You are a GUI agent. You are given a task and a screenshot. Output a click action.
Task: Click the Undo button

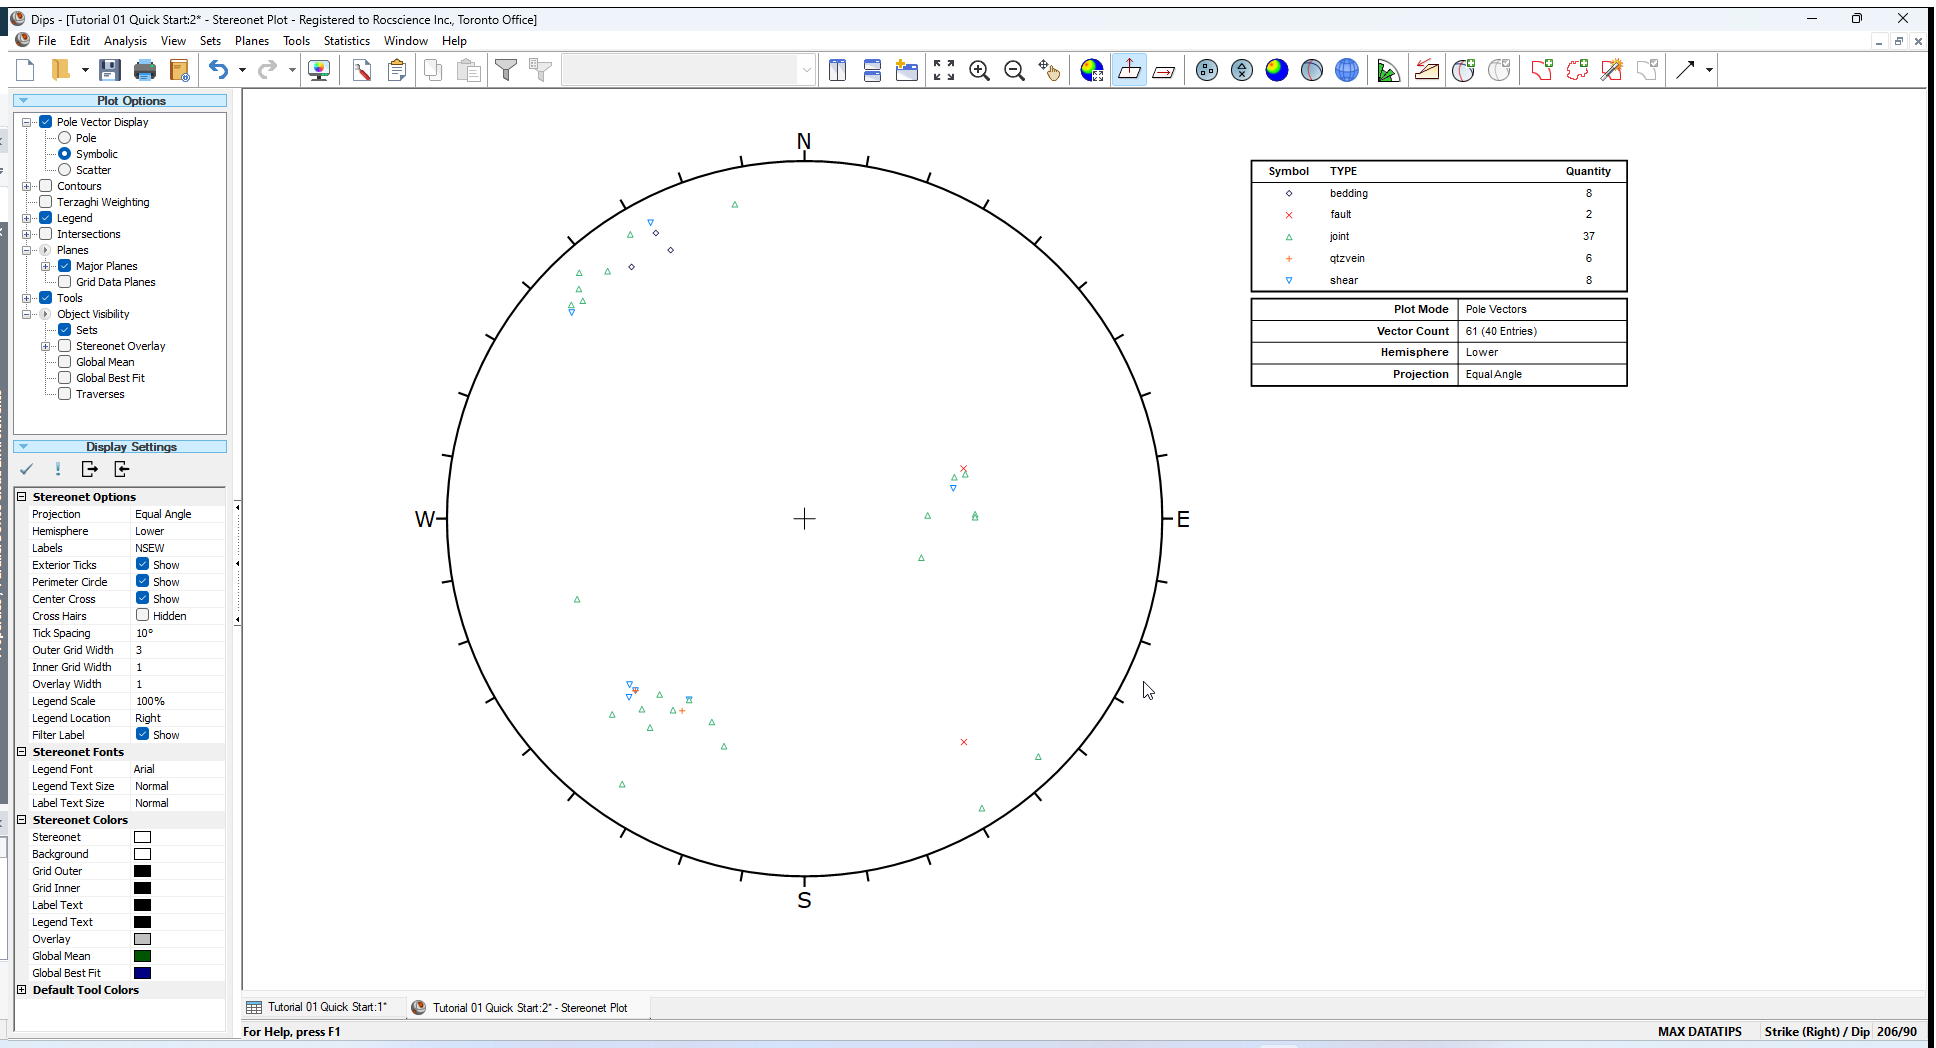pyautogui.click(x=218, y=70)
